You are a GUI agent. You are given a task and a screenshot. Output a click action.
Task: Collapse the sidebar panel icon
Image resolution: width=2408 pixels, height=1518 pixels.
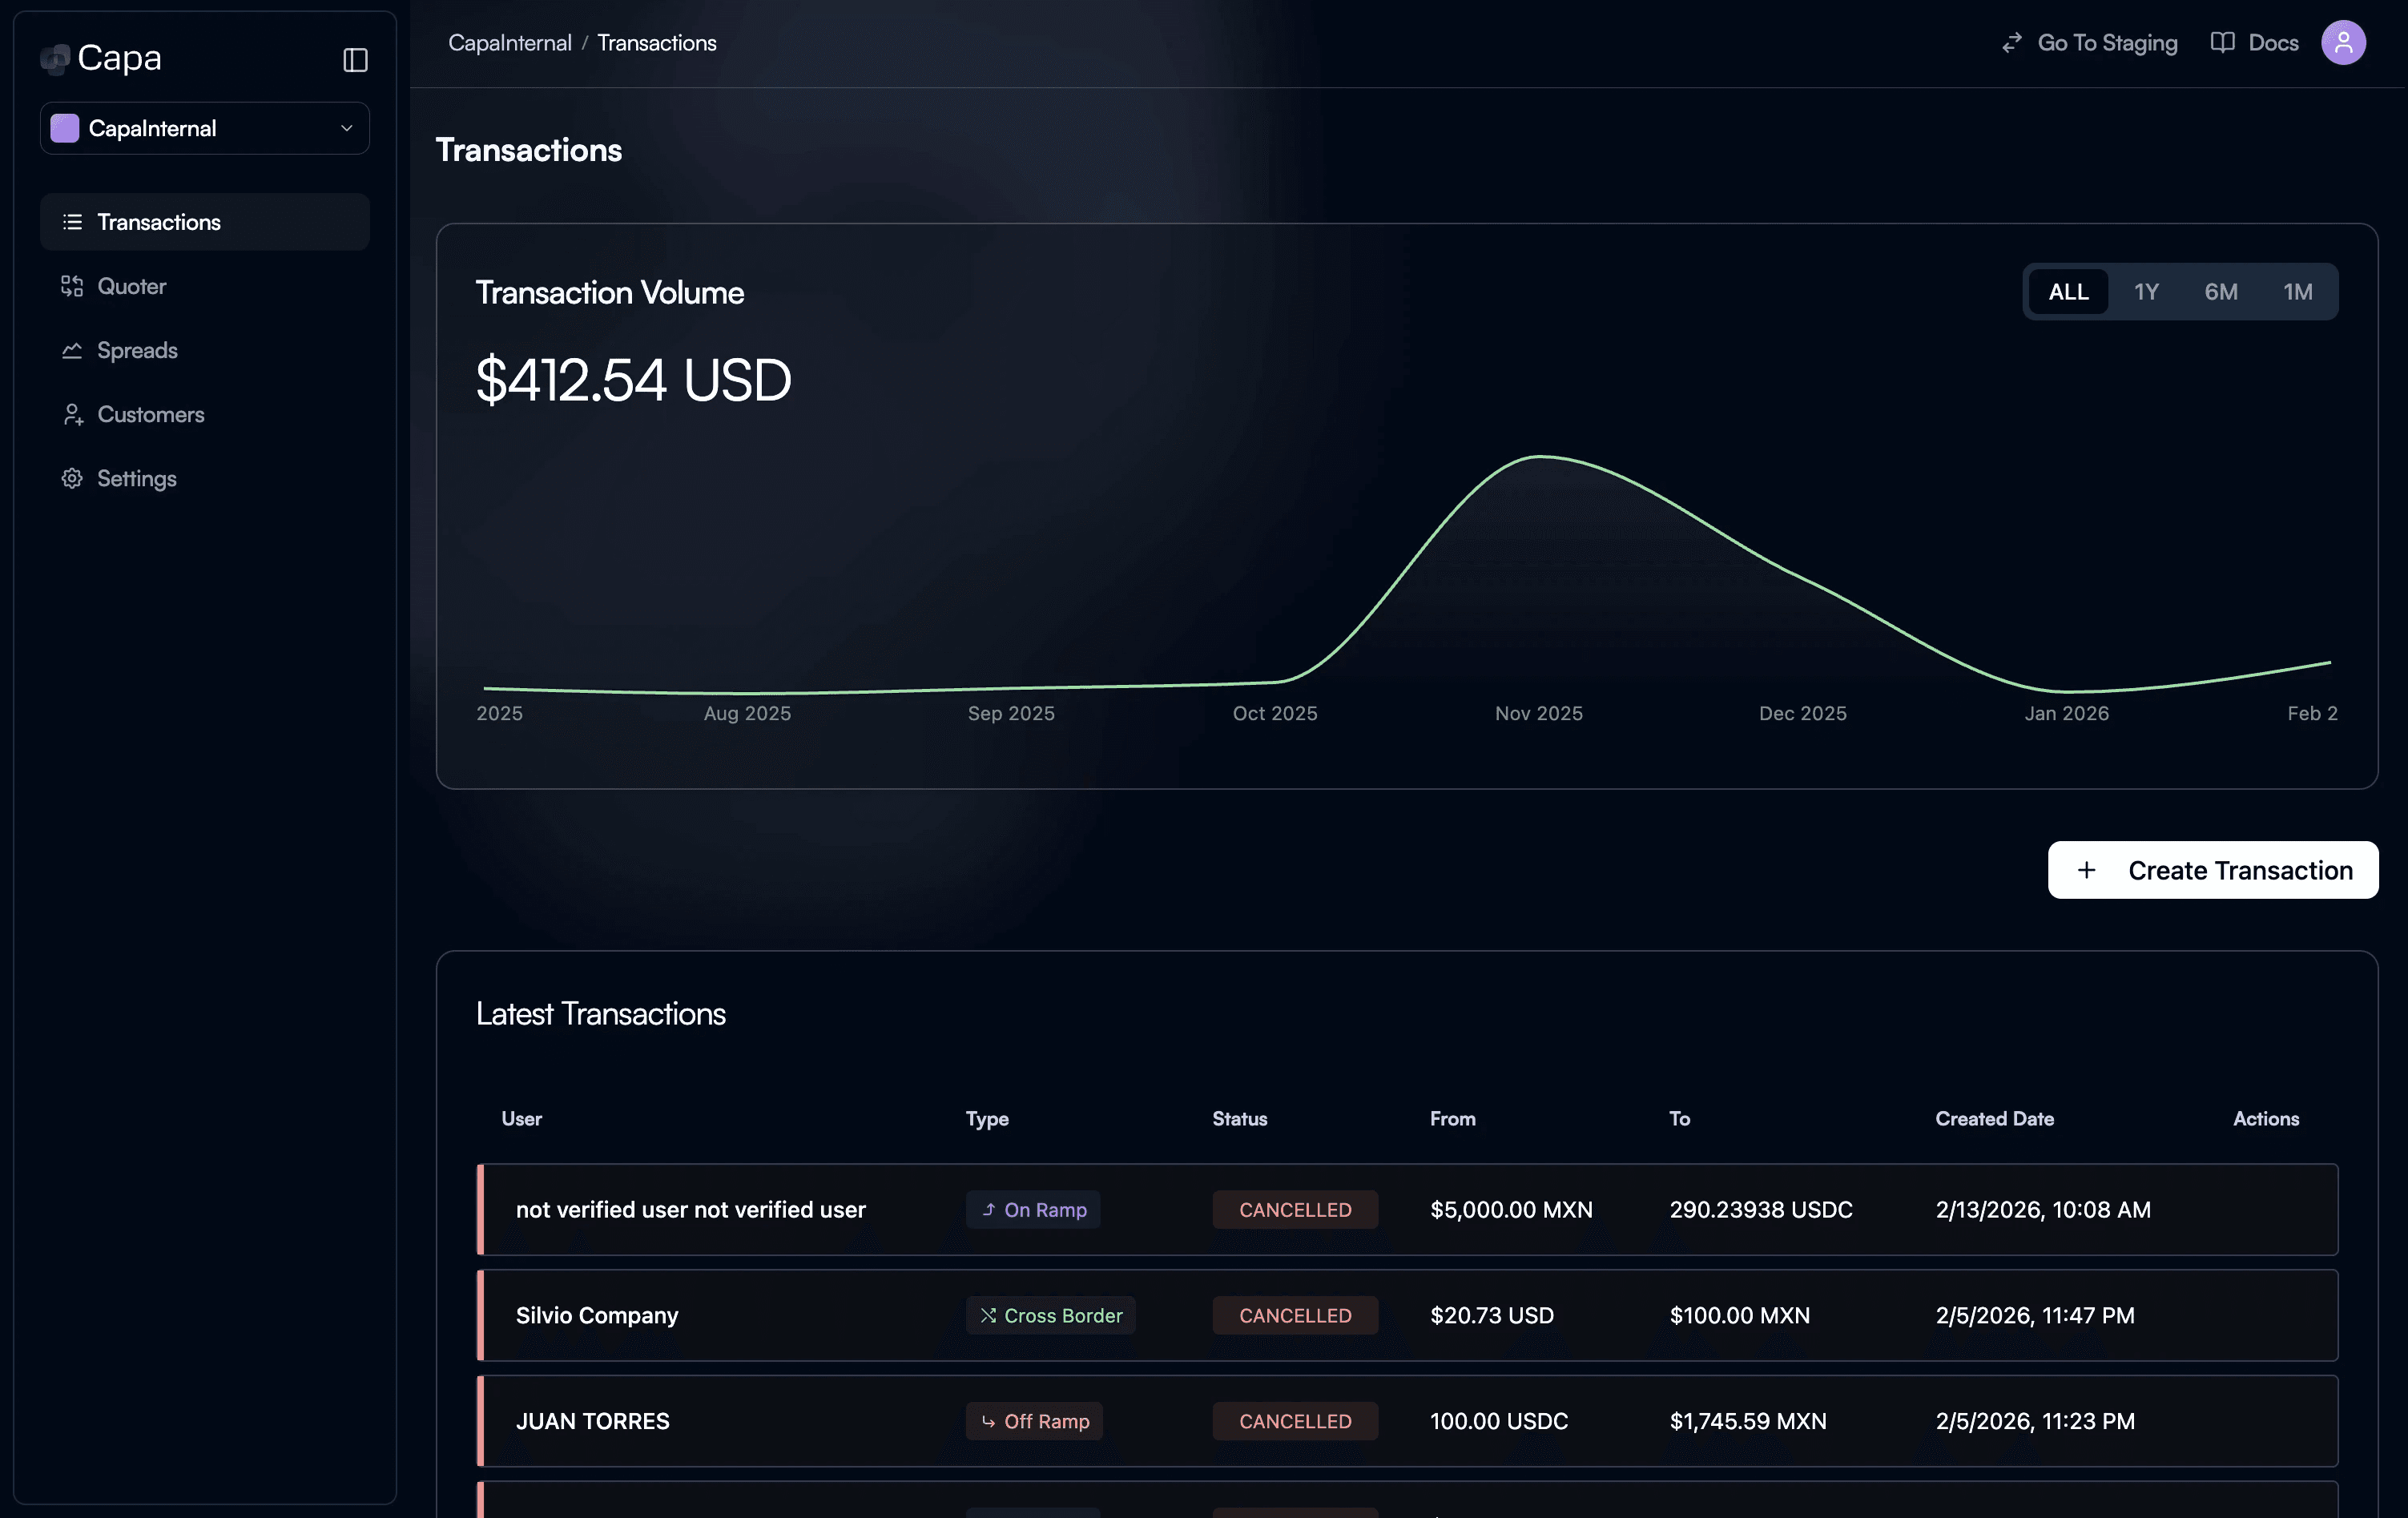pyautogui.click(x=355, y=60)
